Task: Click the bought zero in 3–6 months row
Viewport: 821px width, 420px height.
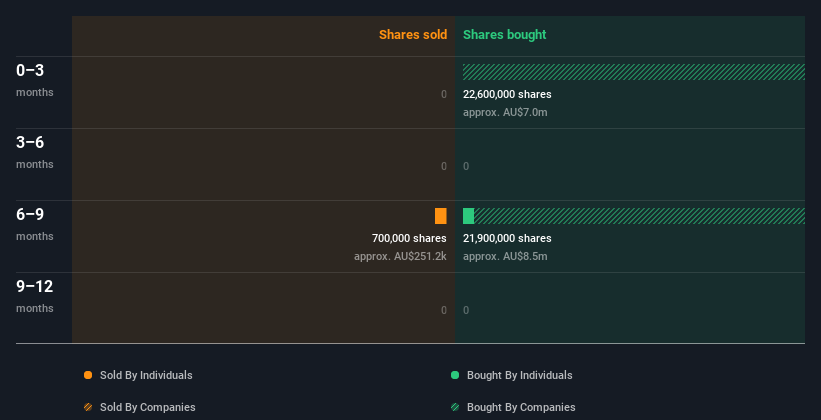Action: pyautogui.click(x=466, y=167)
